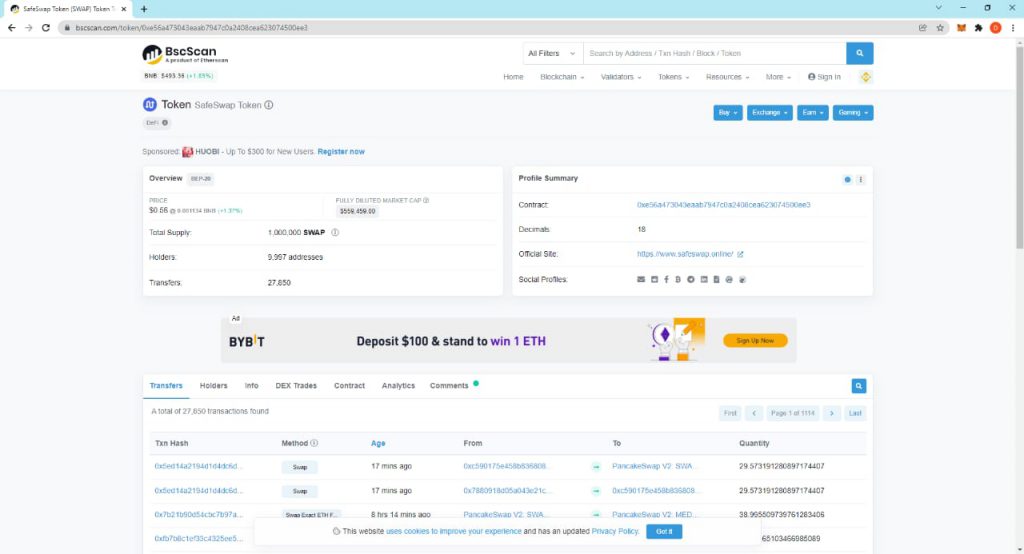The image size is (1024, 554).
Task: Expand the Blockchain menu
Action: pos(562,77)
